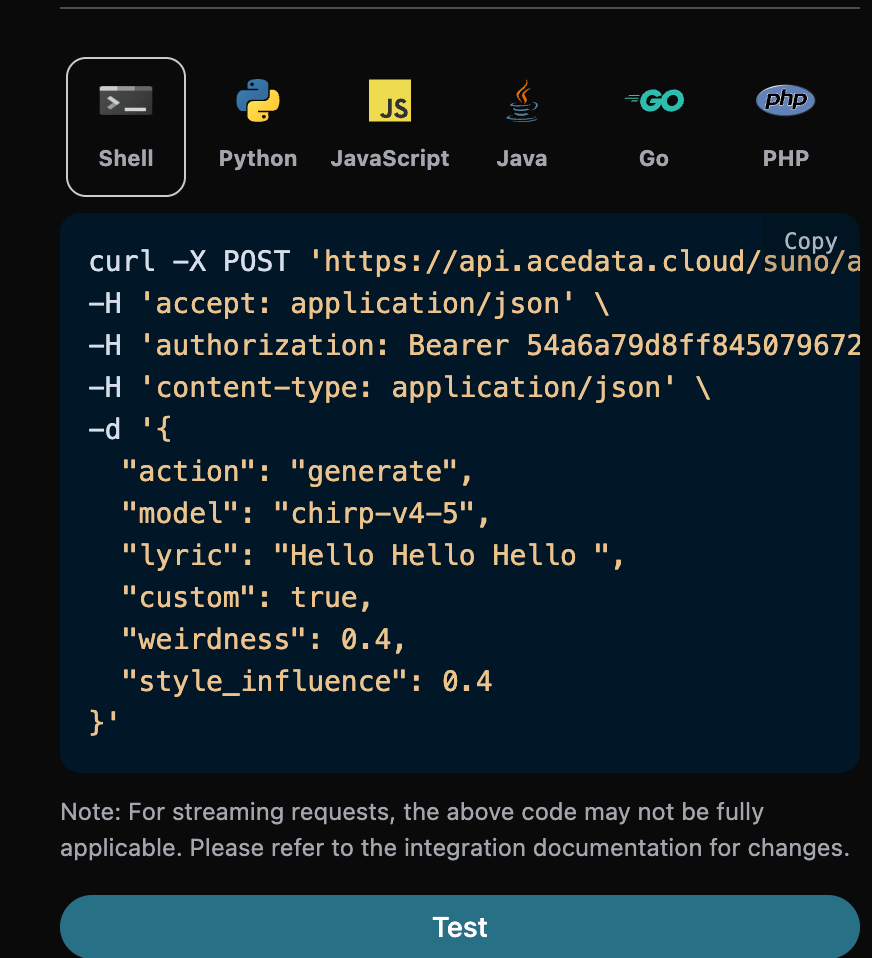This screenshot has width=872, height=958.
Task: Open the JavaScript code tab label
Action: (x=390, y=159)
